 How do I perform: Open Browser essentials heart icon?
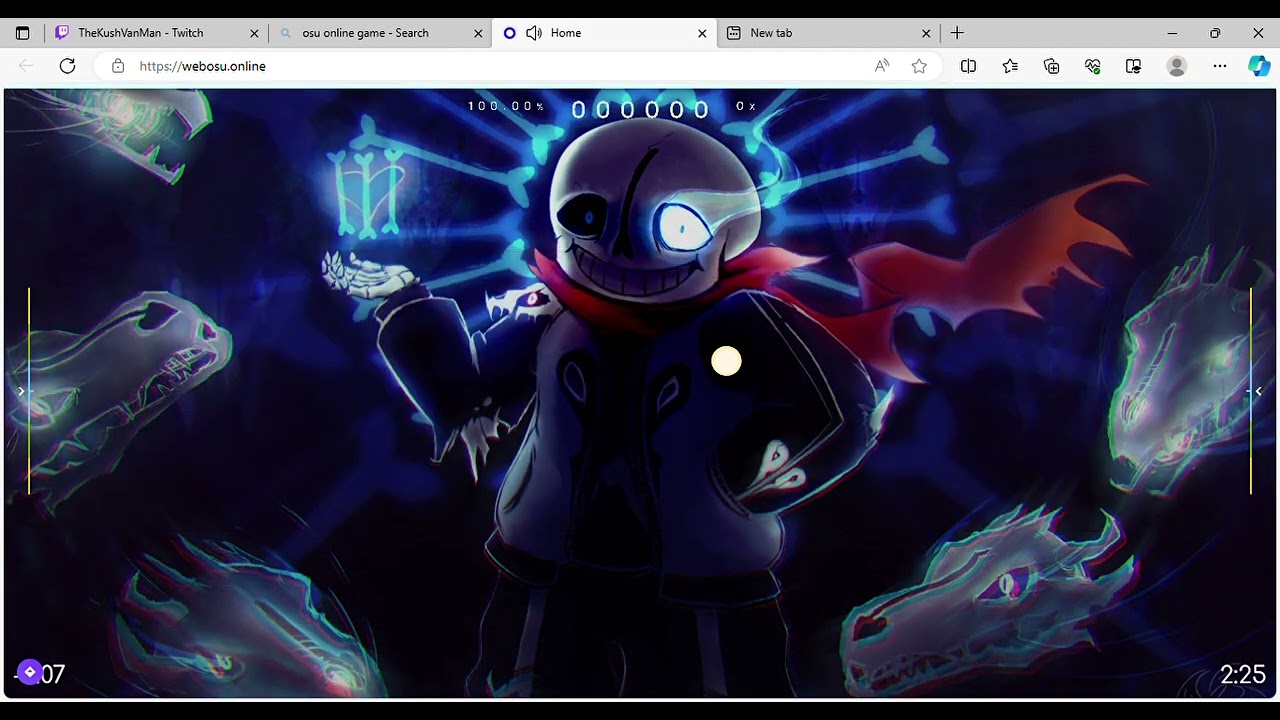point(1092,66)
